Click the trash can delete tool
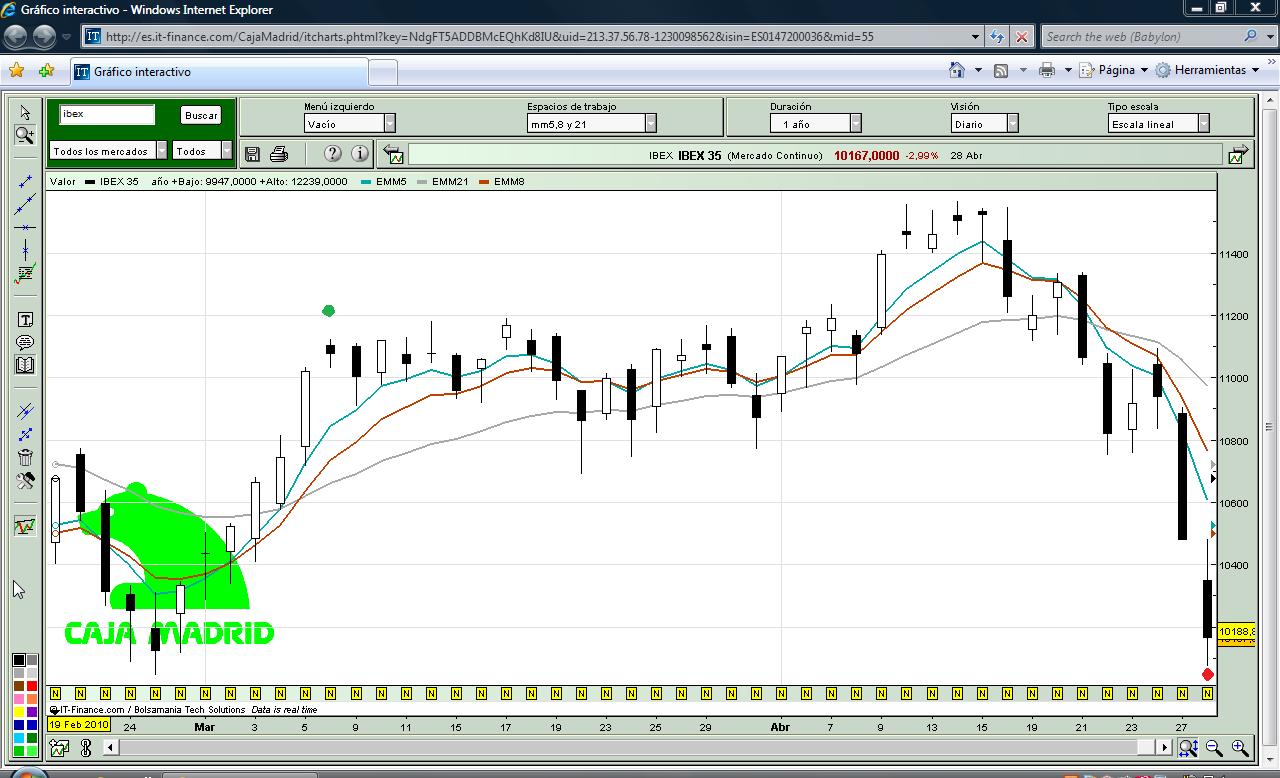Viewport: 1280px width, 778px height. [x=25, y=457]
